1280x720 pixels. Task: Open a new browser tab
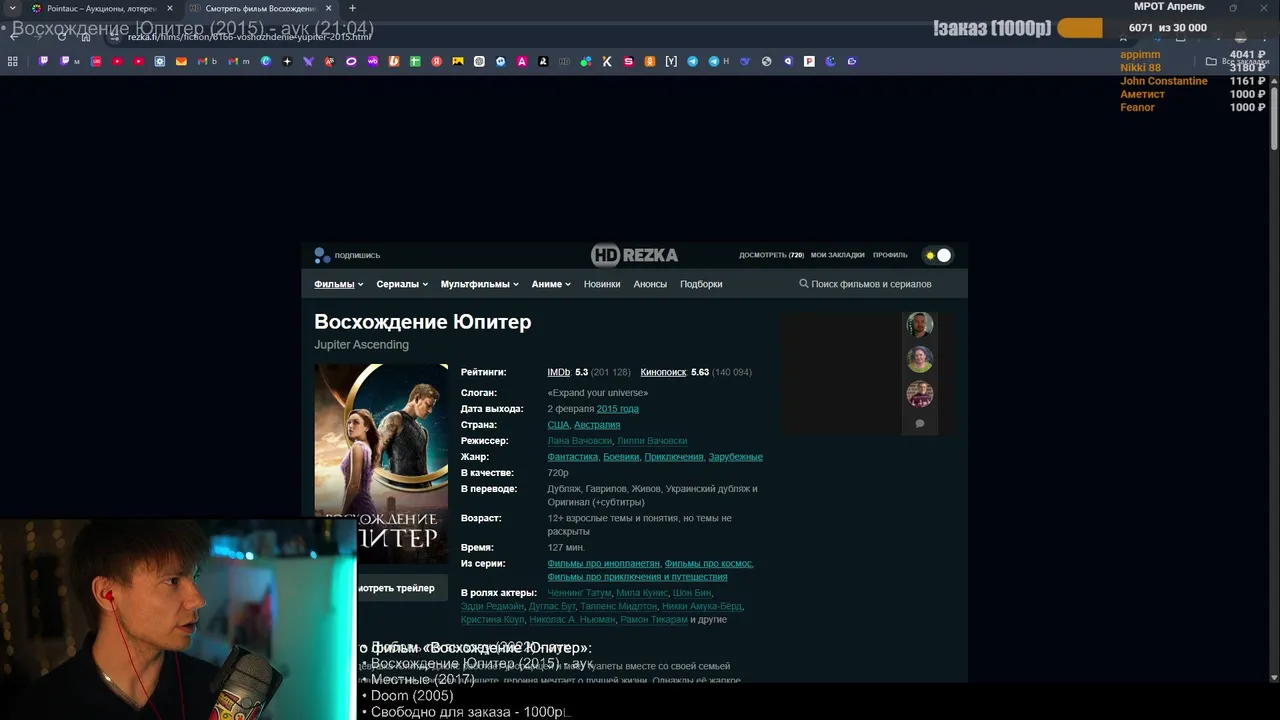click(x=352, y=8)
